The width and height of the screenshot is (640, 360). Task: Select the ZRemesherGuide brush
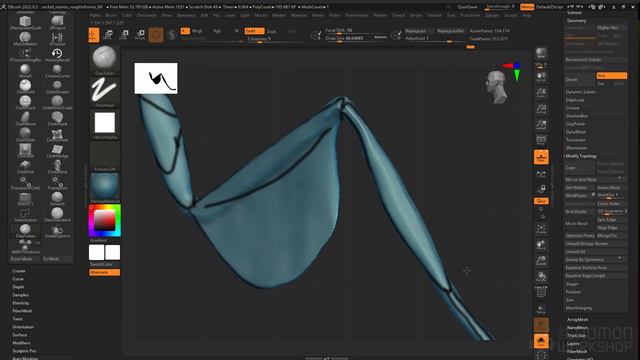(x=25, y=23)
